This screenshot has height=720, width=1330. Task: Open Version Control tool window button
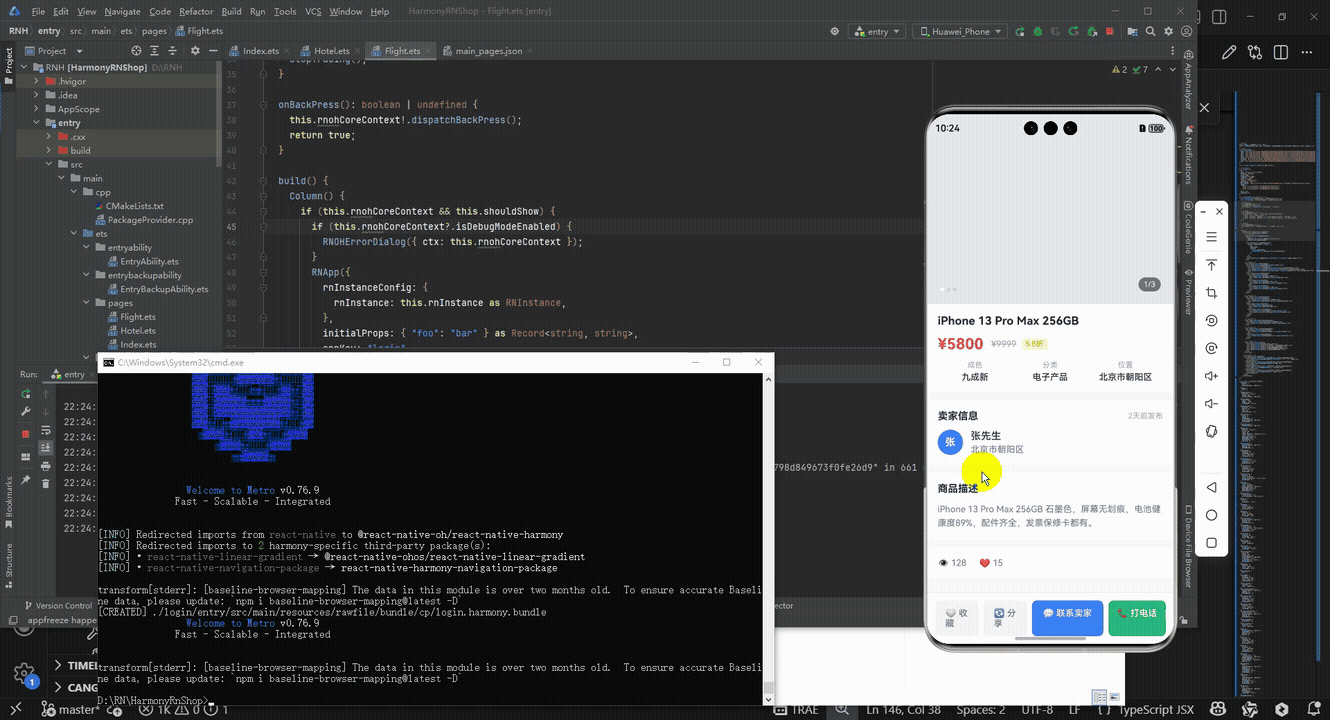pyautogui.click(x=58, y=606)
